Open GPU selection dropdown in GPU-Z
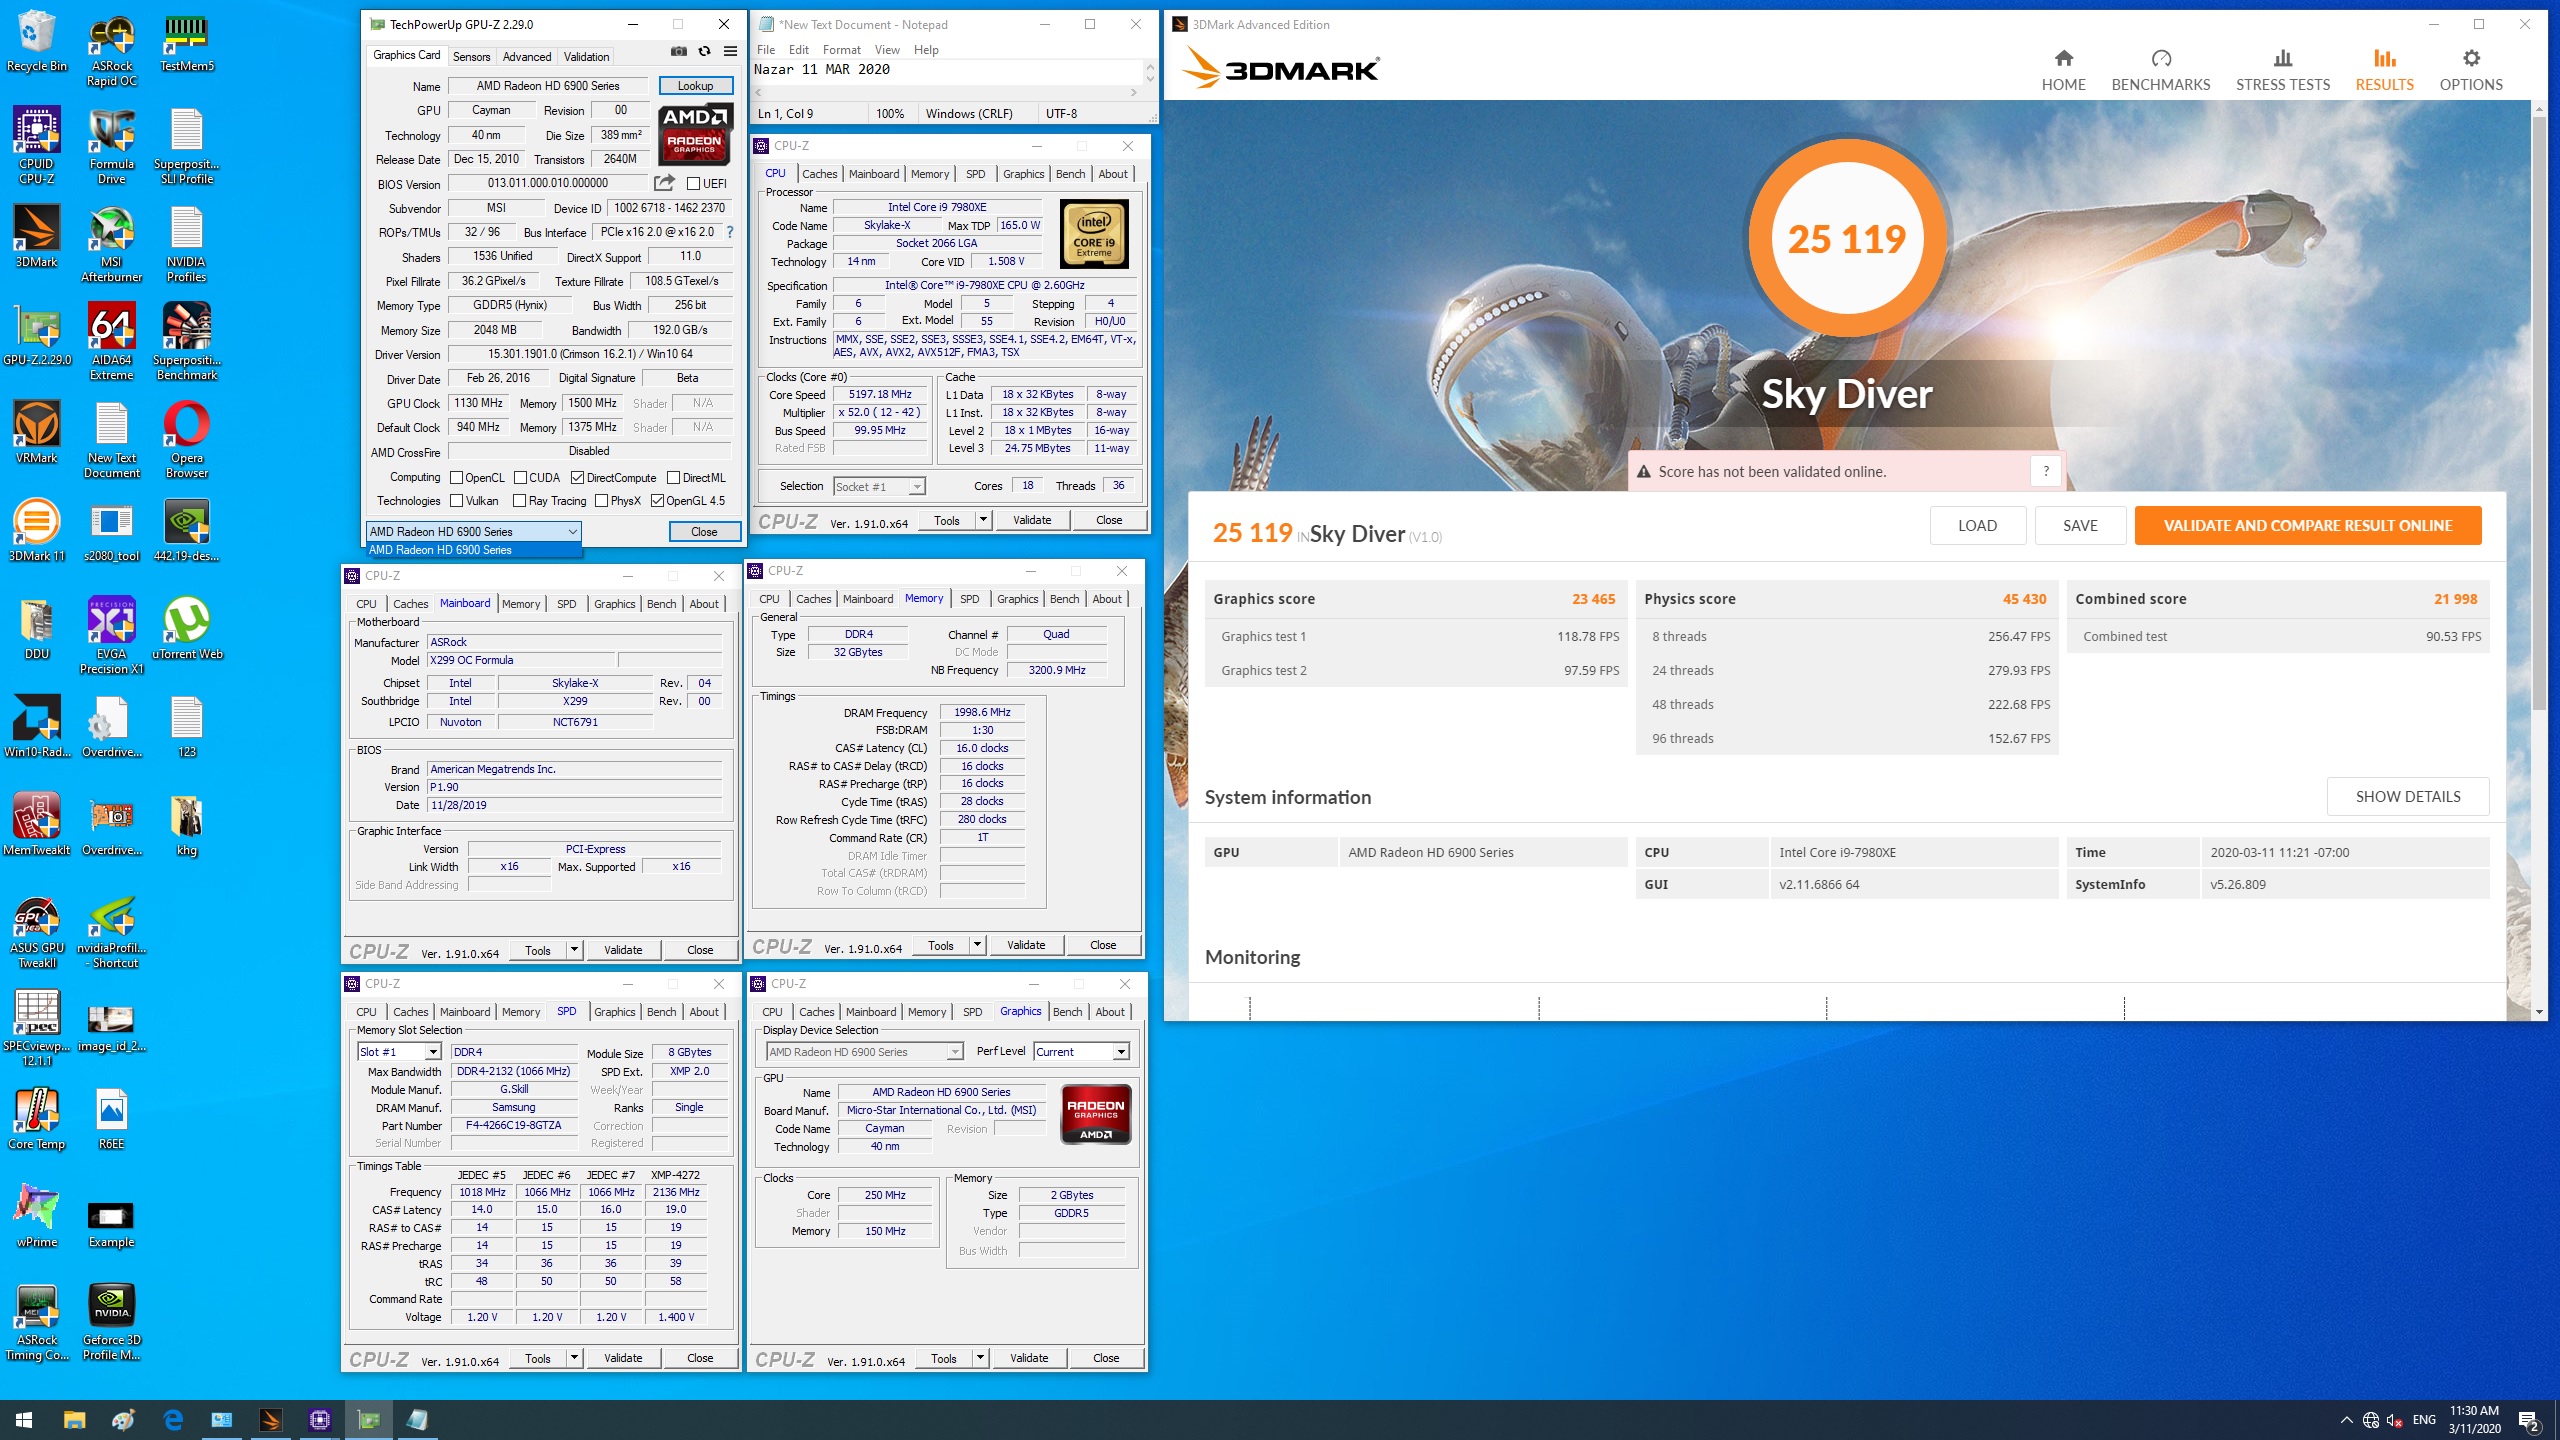The image size is (2560, 1440). pyautogui.click(x=473, y=531)
